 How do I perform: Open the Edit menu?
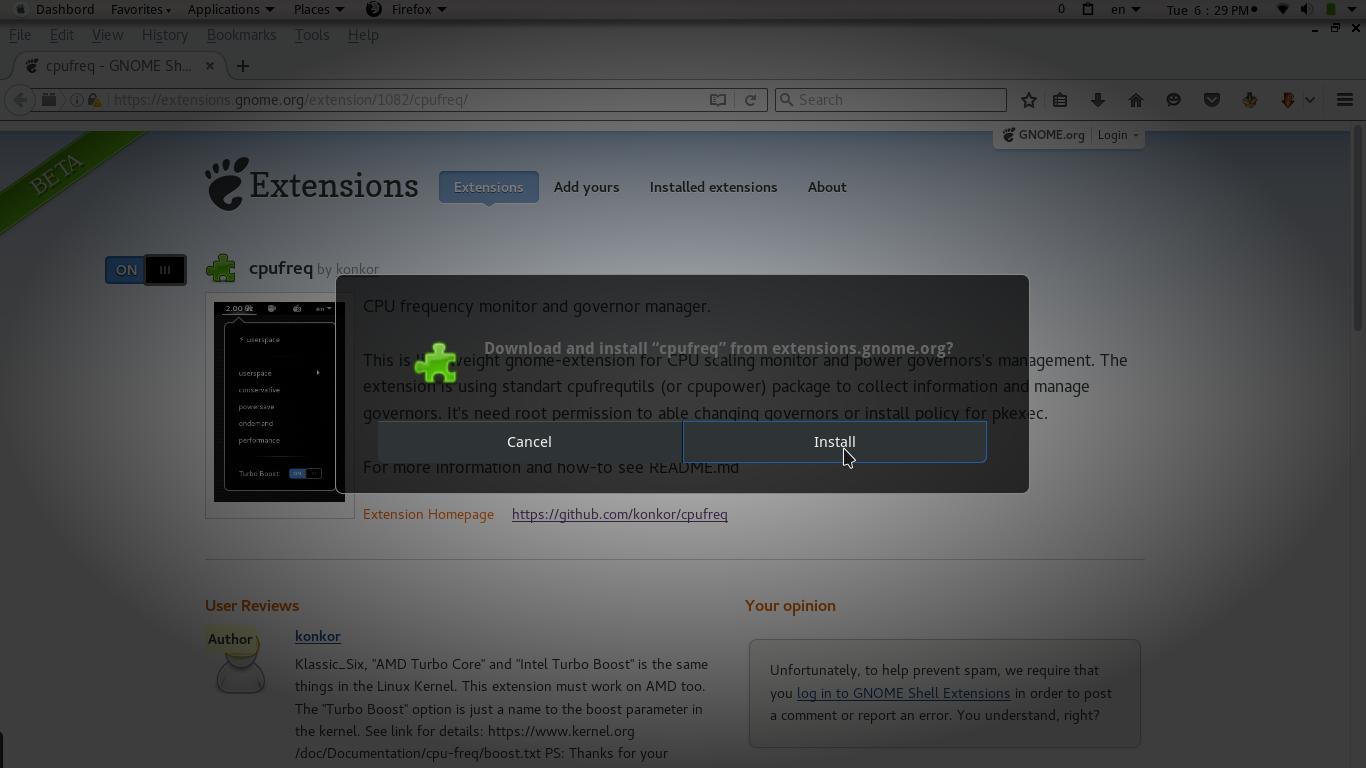(x=61, y=35)
